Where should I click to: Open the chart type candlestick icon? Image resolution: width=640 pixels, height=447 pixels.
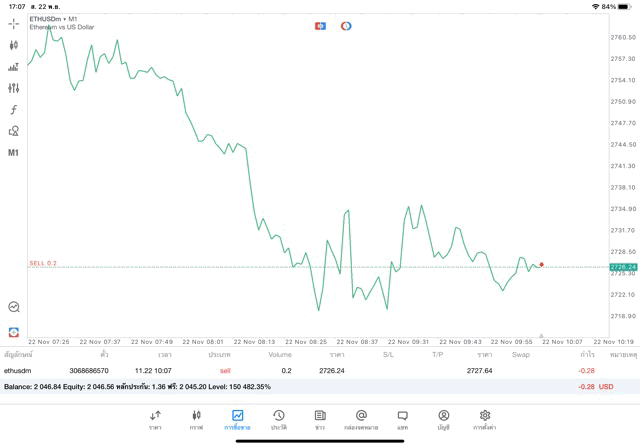coord(14,45)
